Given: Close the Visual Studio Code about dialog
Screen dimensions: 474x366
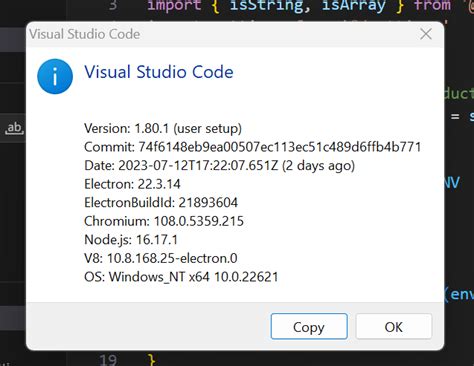Looking at the screenshot, I should [426, 34].
